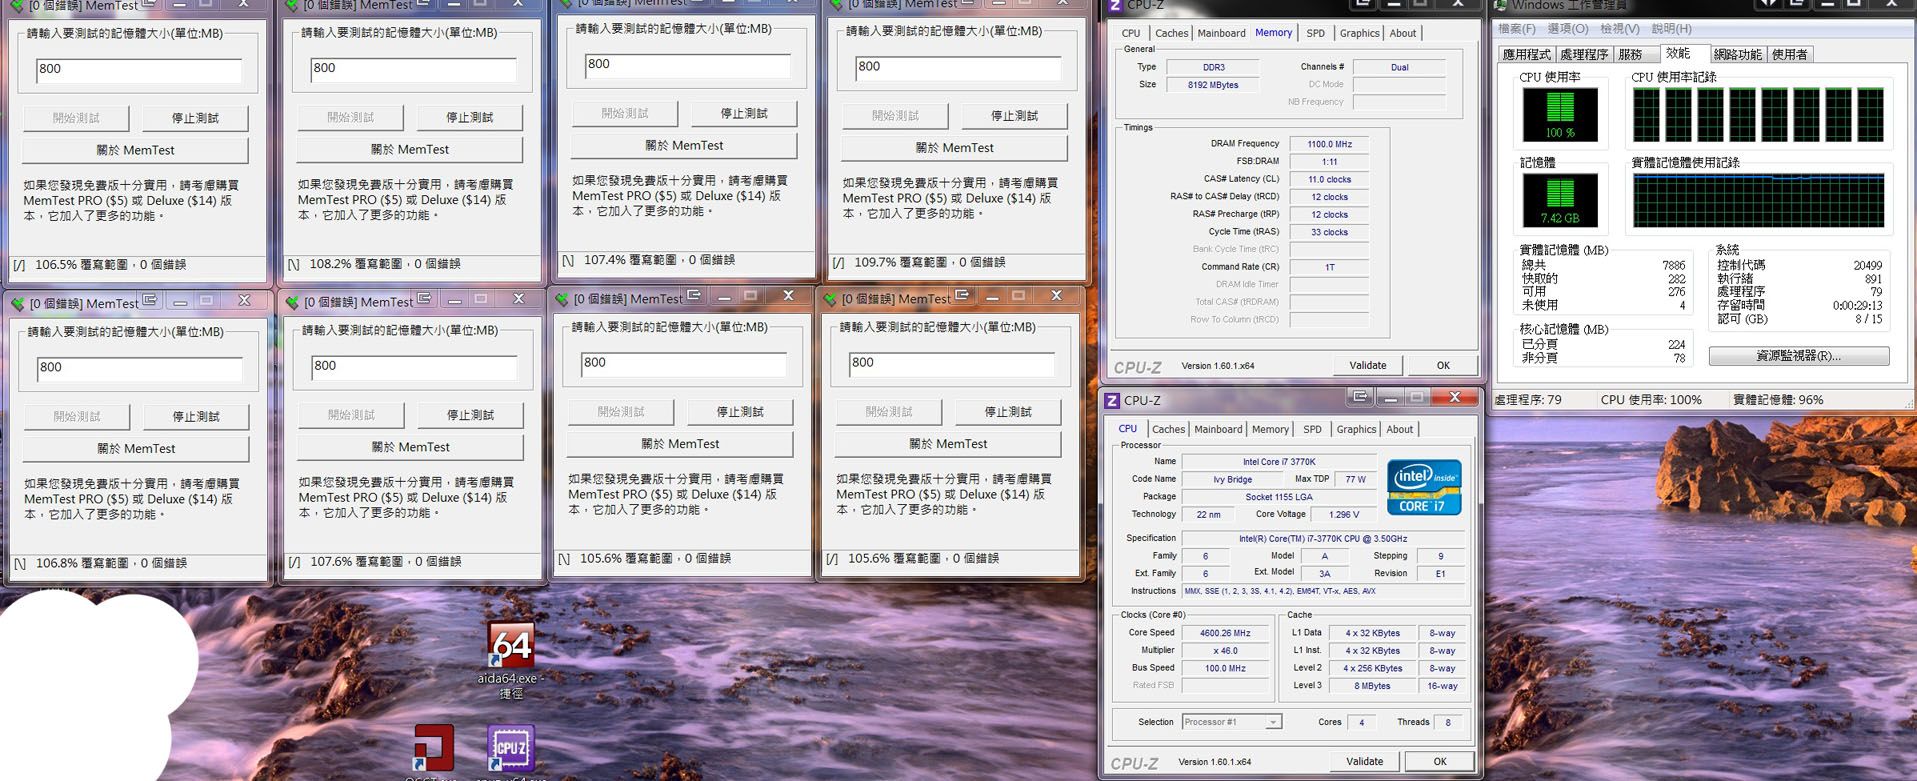The image size is (1917, 781).
Task: Open 選項(O) menu in Task Manager
Action: [1567, 29]
